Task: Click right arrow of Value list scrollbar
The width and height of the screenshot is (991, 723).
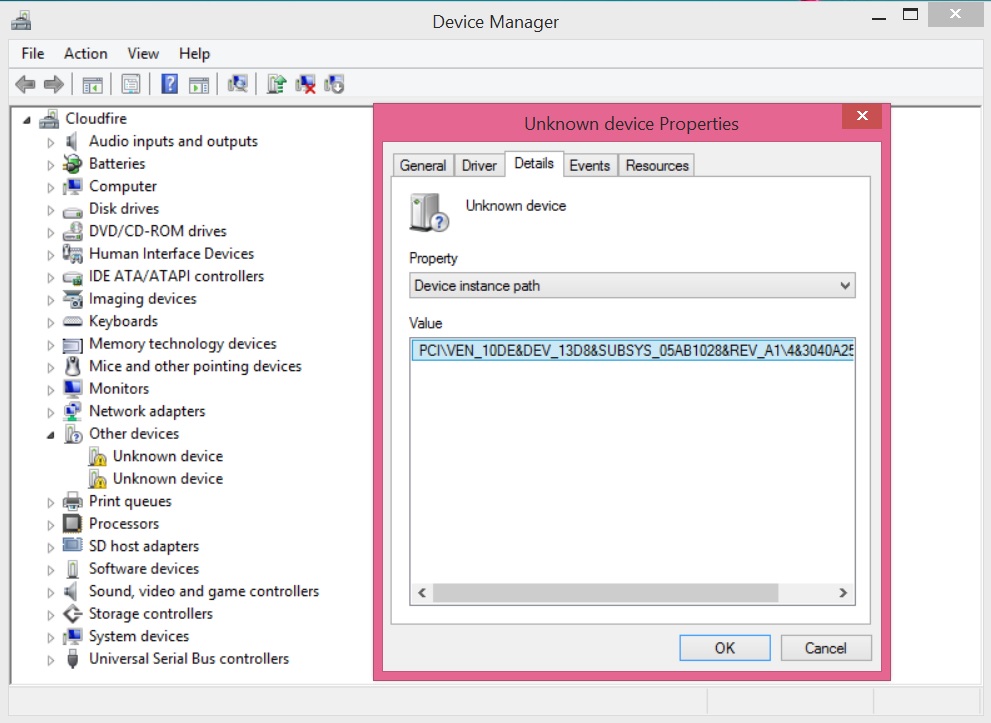Action: tap(845, 593)
